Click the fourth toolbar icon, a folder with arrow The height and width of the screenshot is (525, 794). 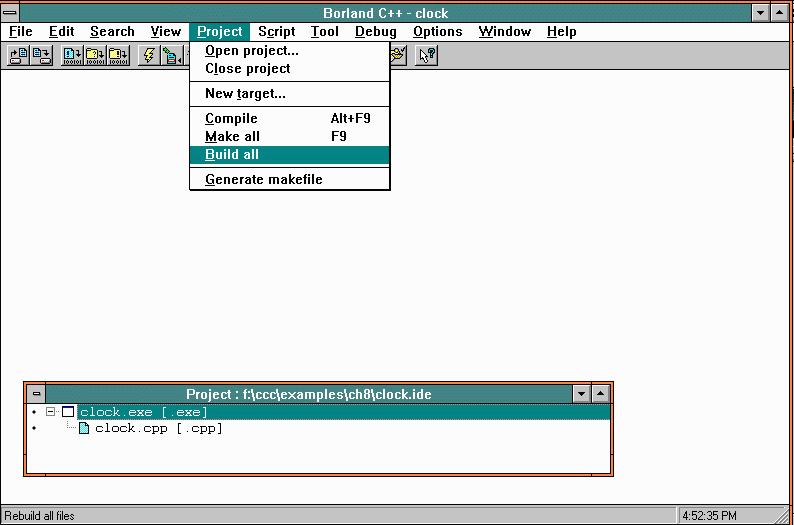pyautogui.click(x=96, y=56)
